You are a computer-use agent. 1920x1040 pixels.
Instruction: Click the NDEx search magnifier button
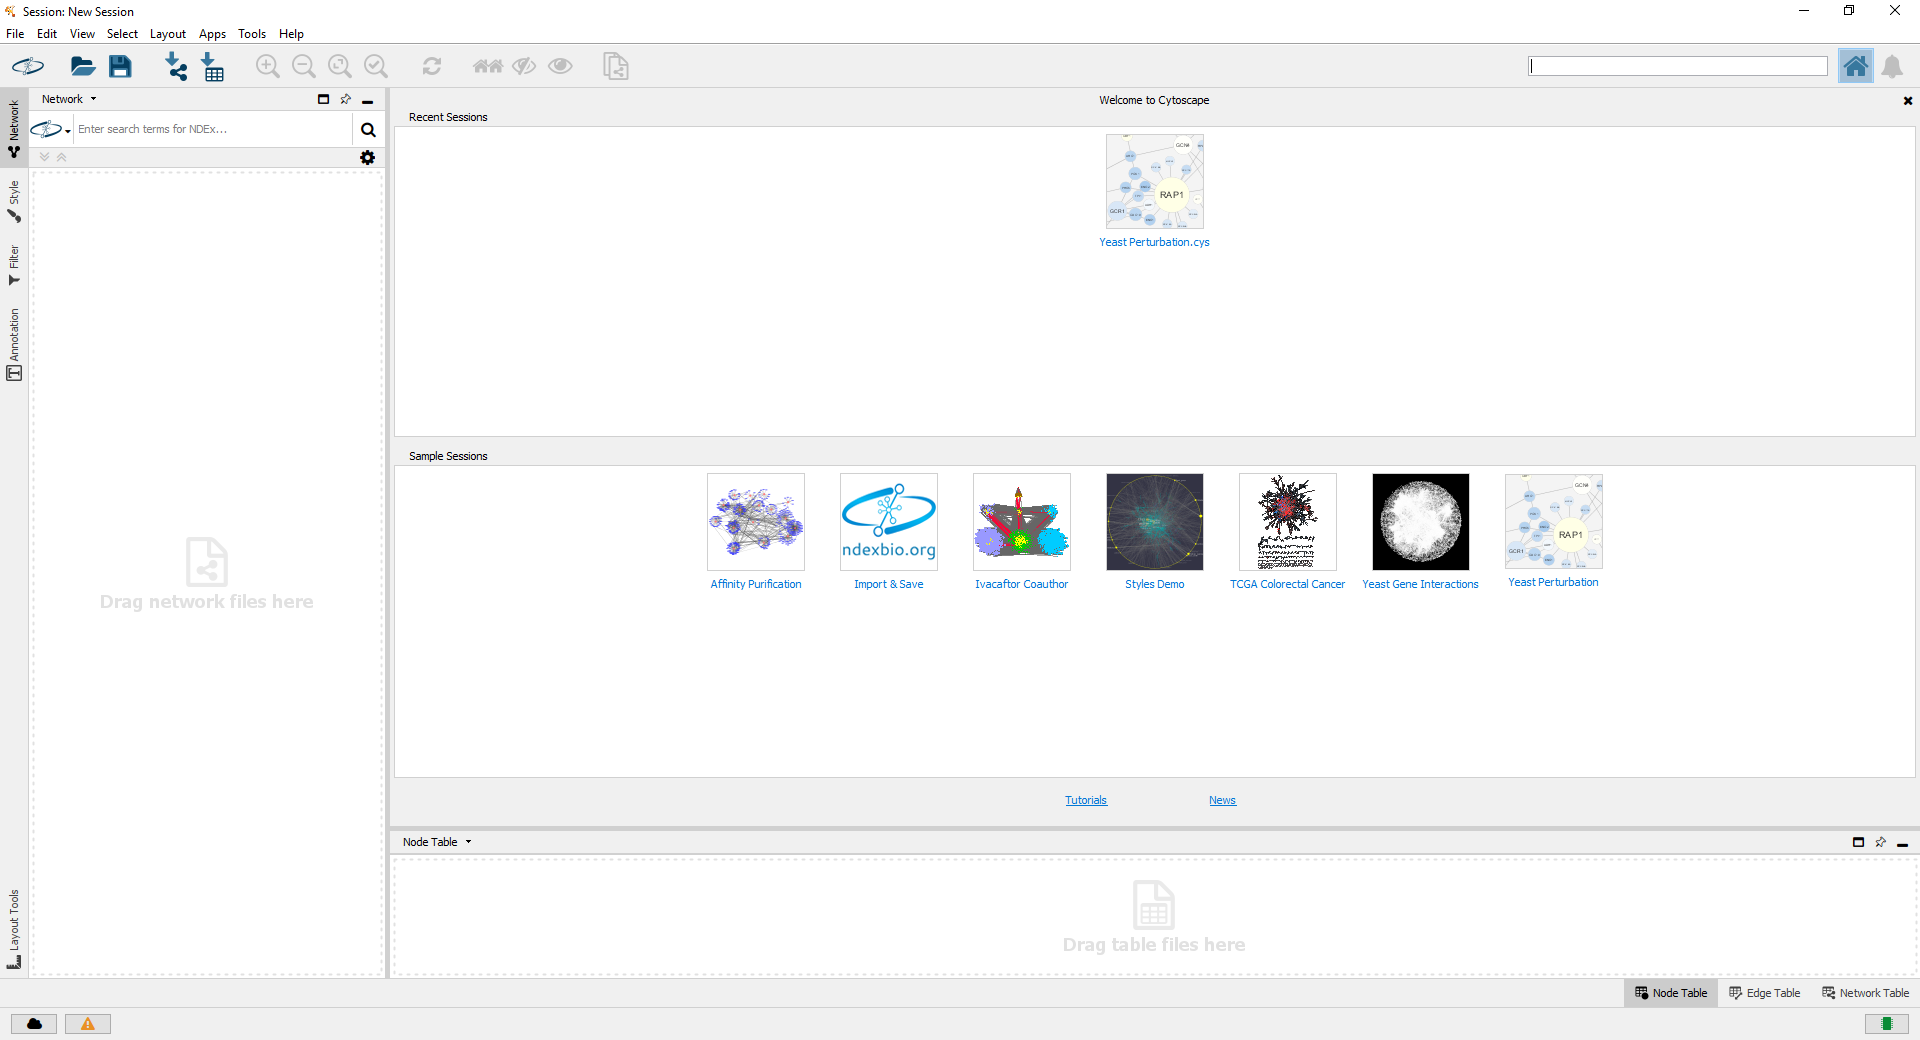pos(368,130)
